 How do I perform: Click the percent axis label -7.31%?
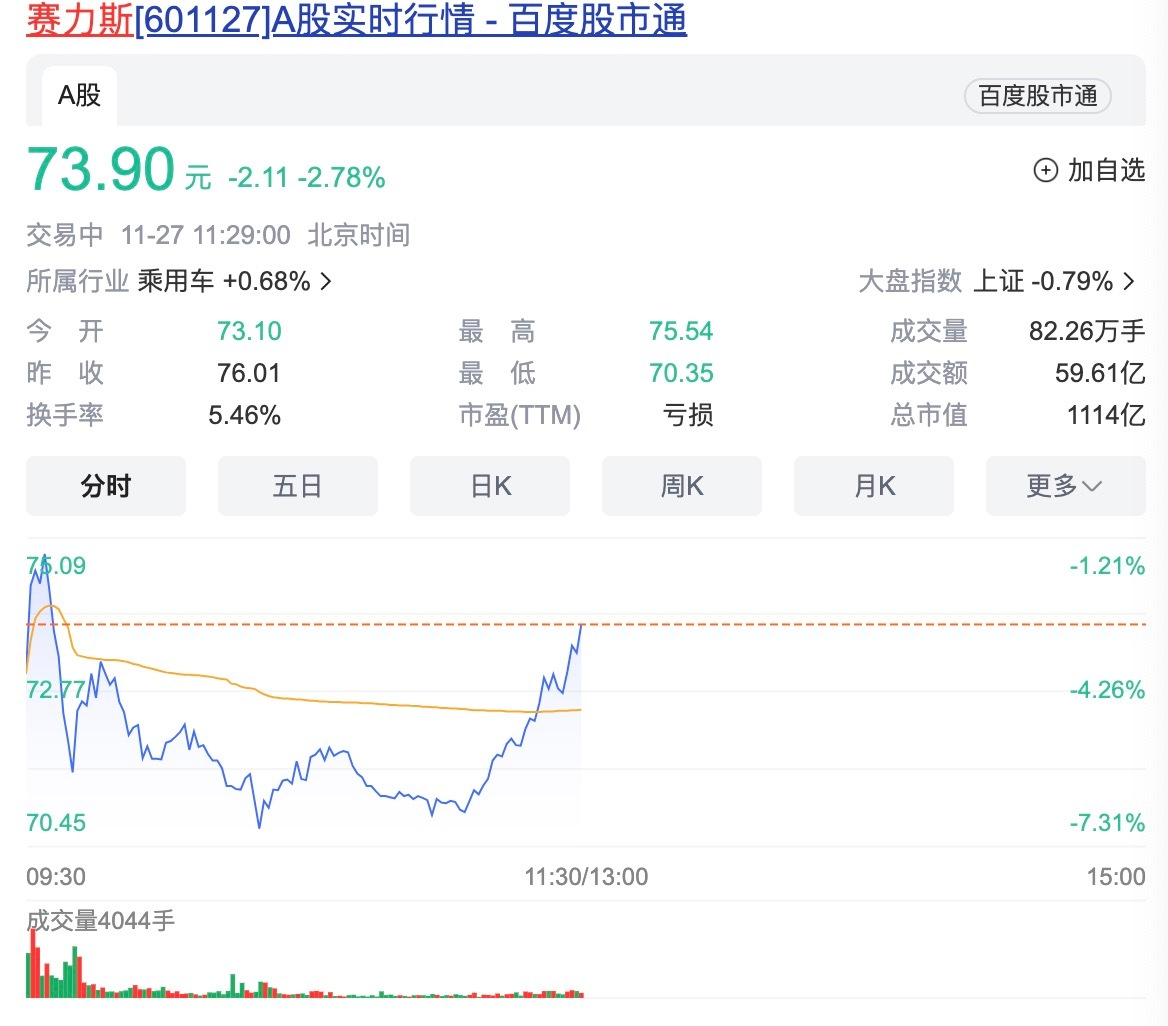click(1107, 823)
